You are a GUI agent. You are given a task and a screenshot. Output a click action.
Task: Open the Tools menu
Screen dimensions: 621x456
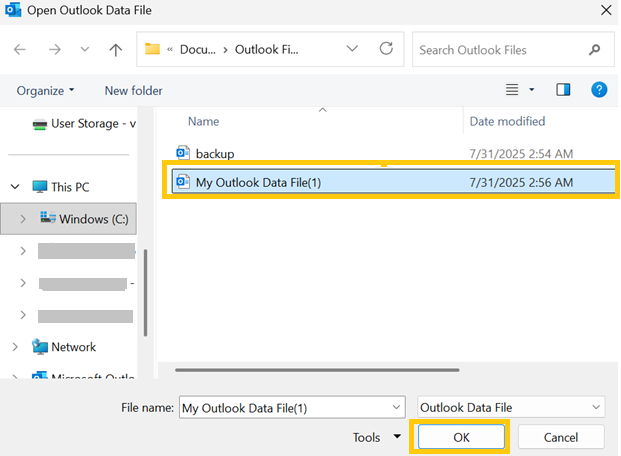(x=377, y=437)
